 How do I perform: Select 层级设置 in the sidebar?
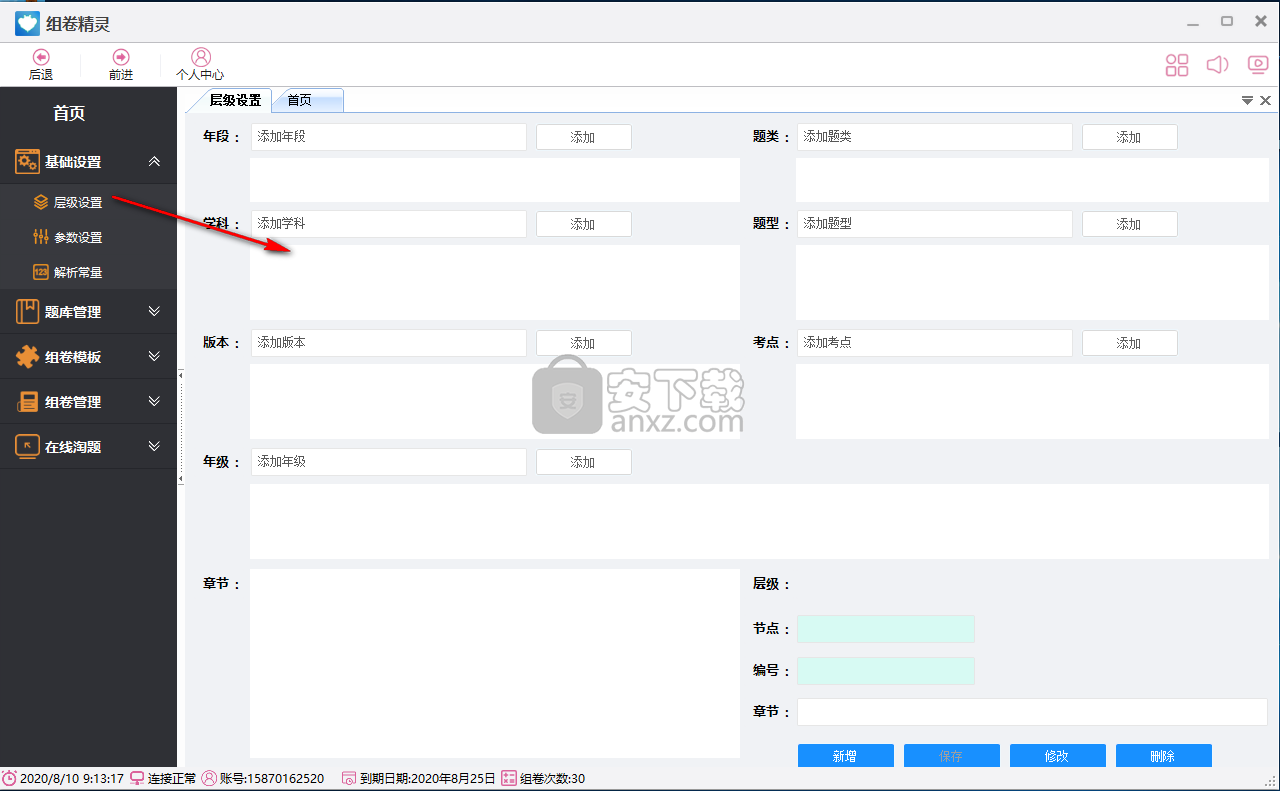point(78,202)
